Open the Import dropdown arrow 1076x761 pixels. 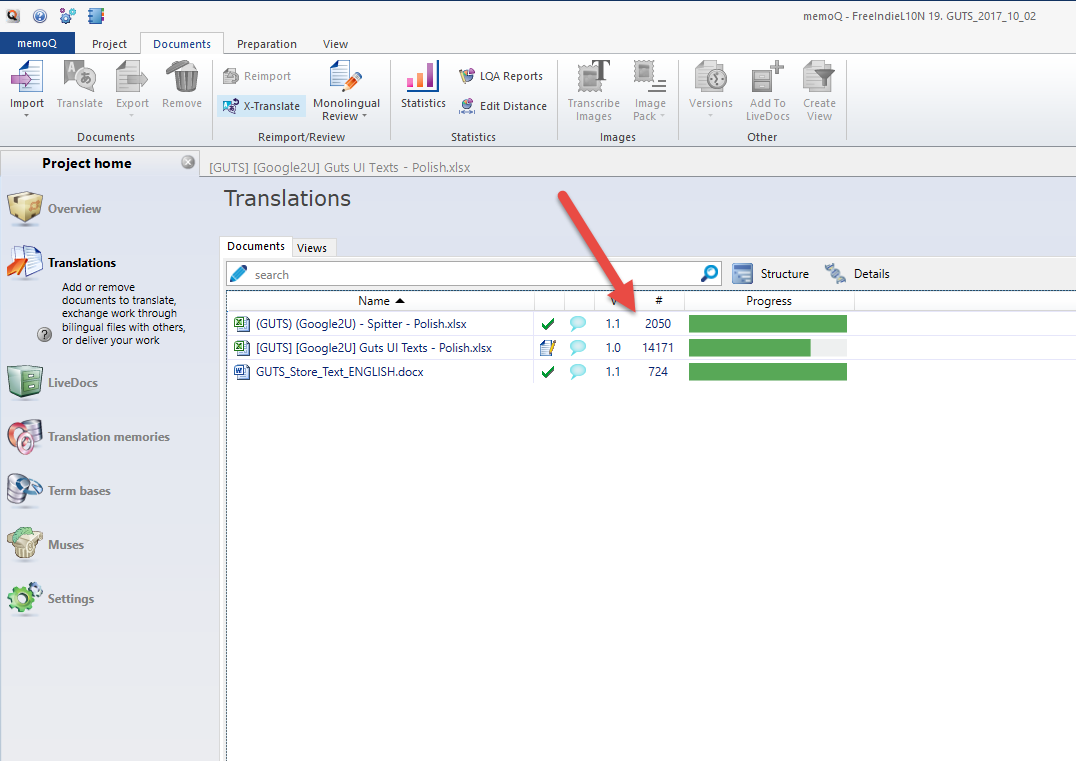coord(27,116)
